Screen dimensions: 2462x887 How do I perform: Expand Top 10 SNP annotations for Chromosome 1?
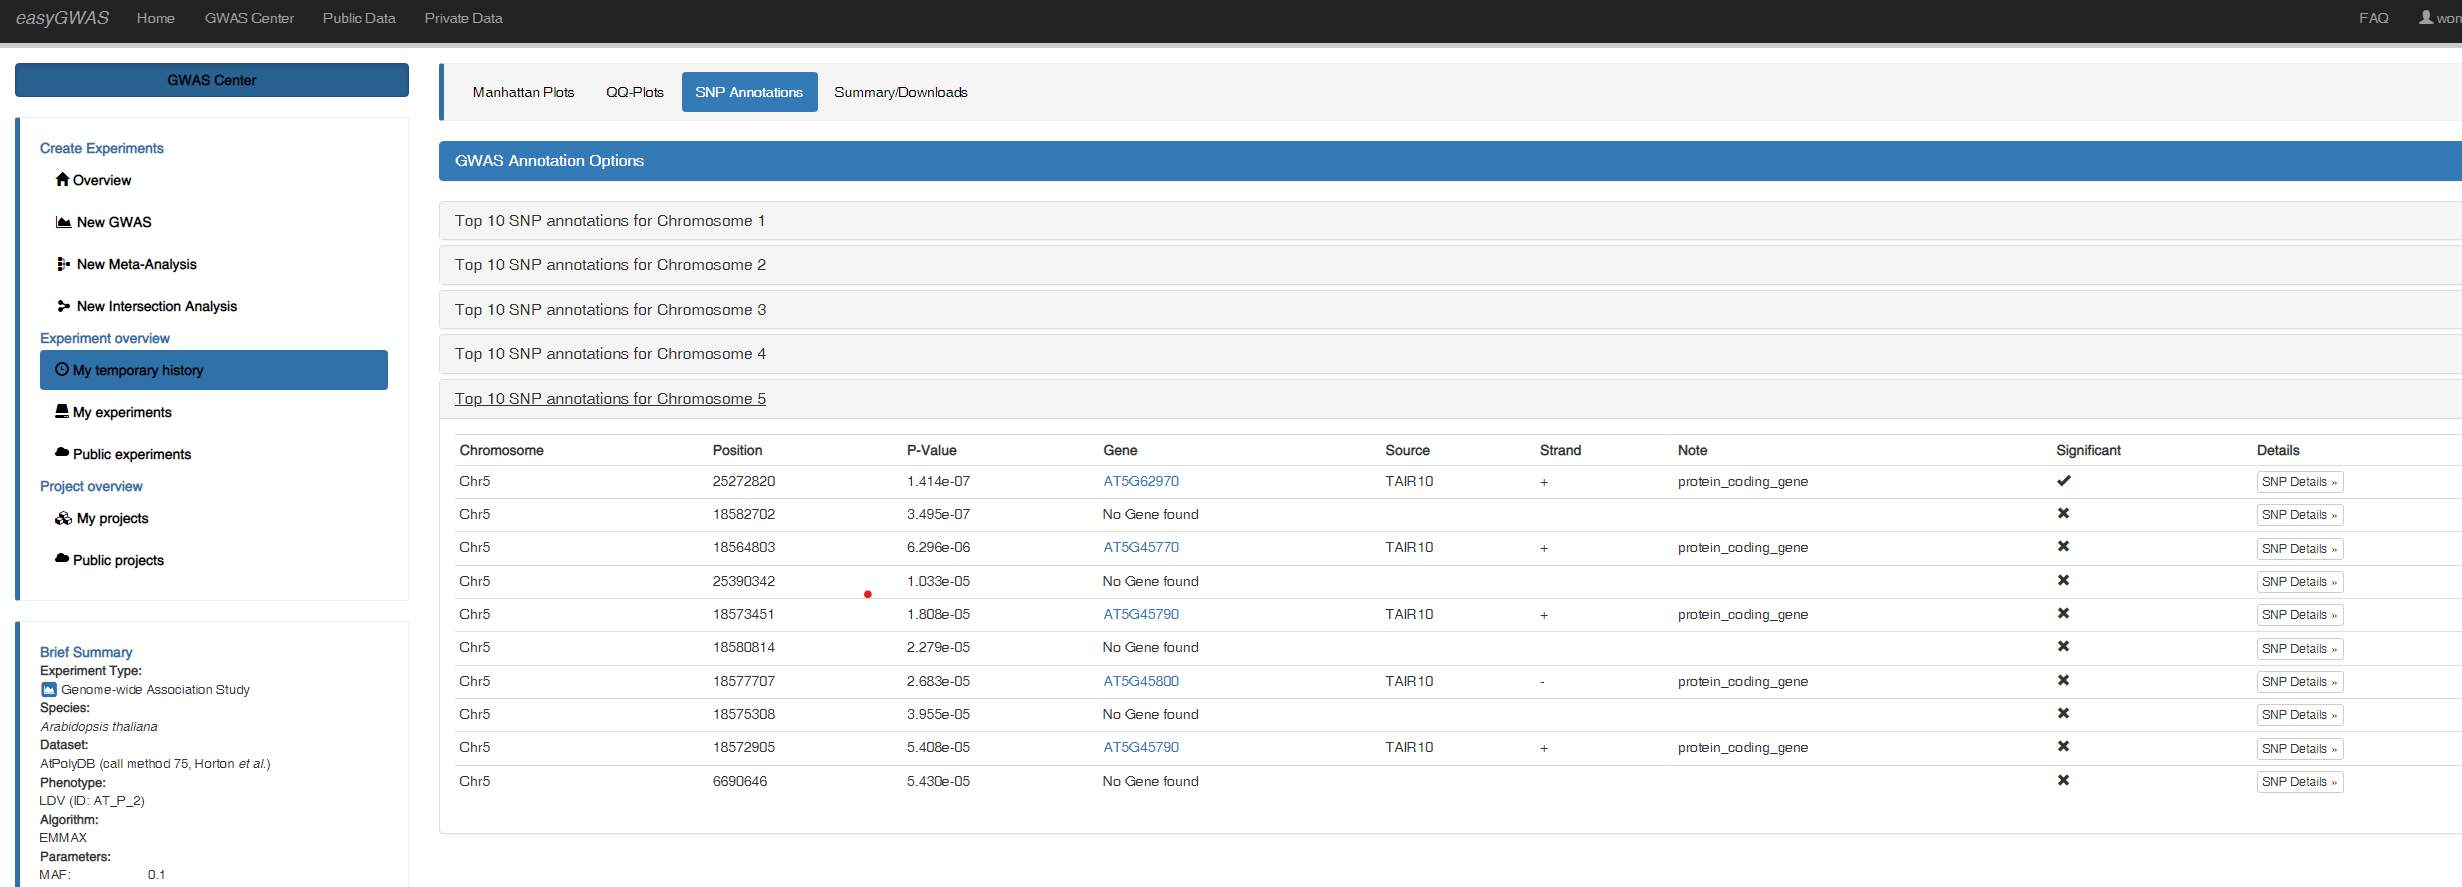[x=609, y=221]
